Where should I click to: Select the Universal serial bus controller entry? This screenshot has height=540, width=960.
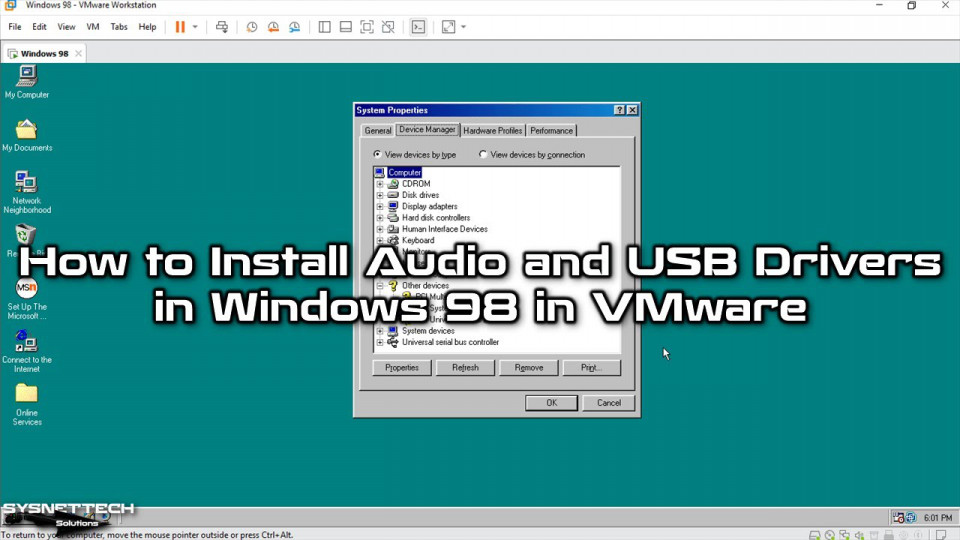point(450,342)
